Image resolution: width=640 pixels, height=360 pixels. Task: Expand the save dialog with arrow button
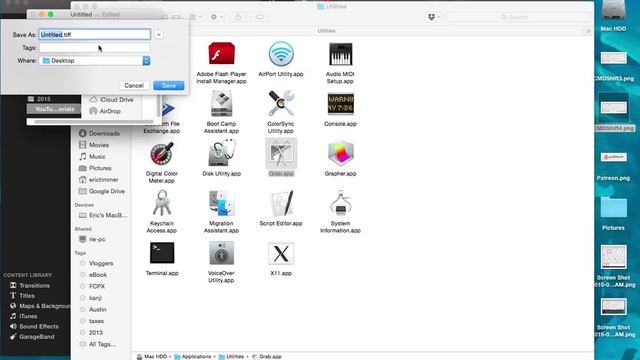pos(159,35)
